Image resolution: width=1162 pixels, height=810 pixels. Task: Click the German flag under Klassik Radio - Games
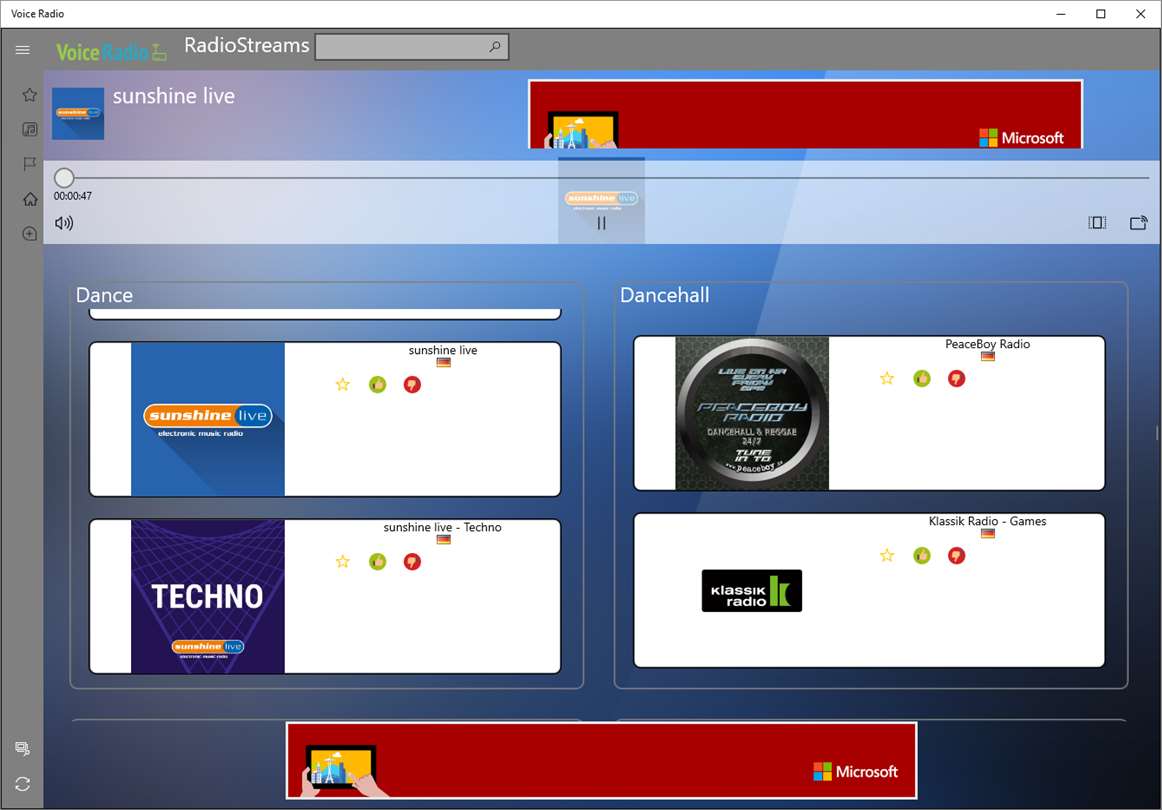[987, 534]
